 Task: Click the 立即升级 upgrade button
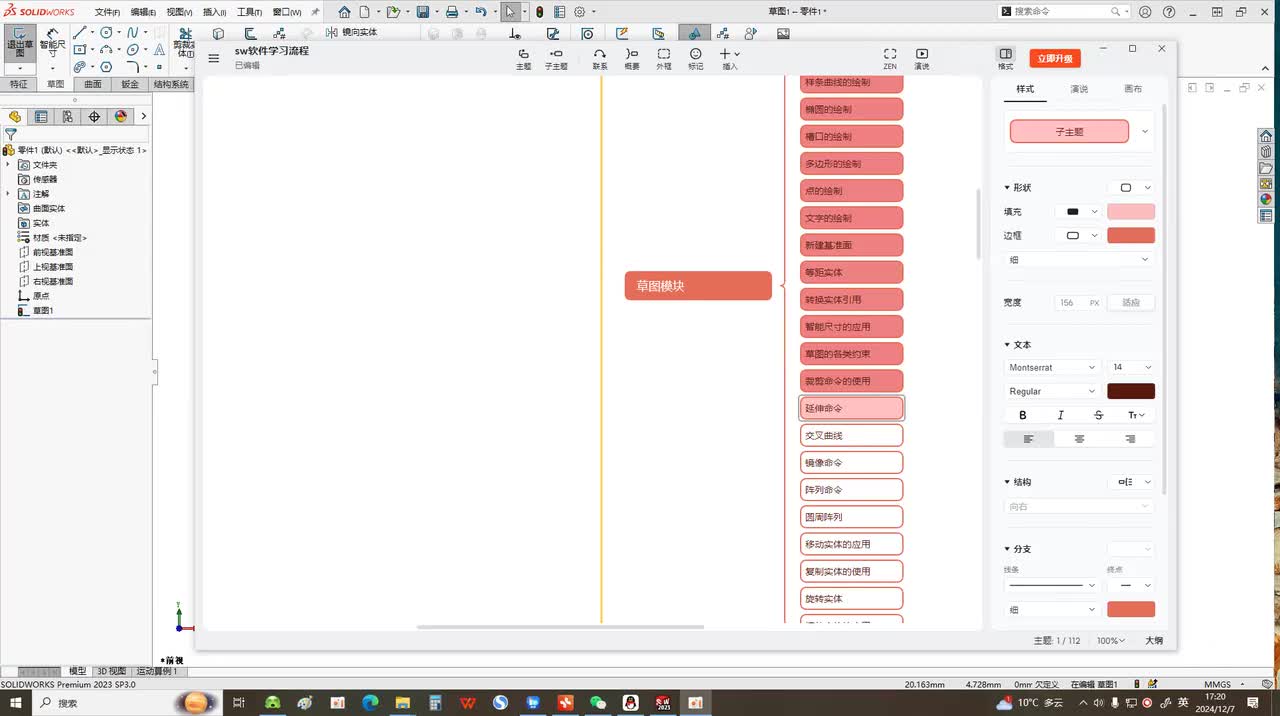tap(1055, 59)
